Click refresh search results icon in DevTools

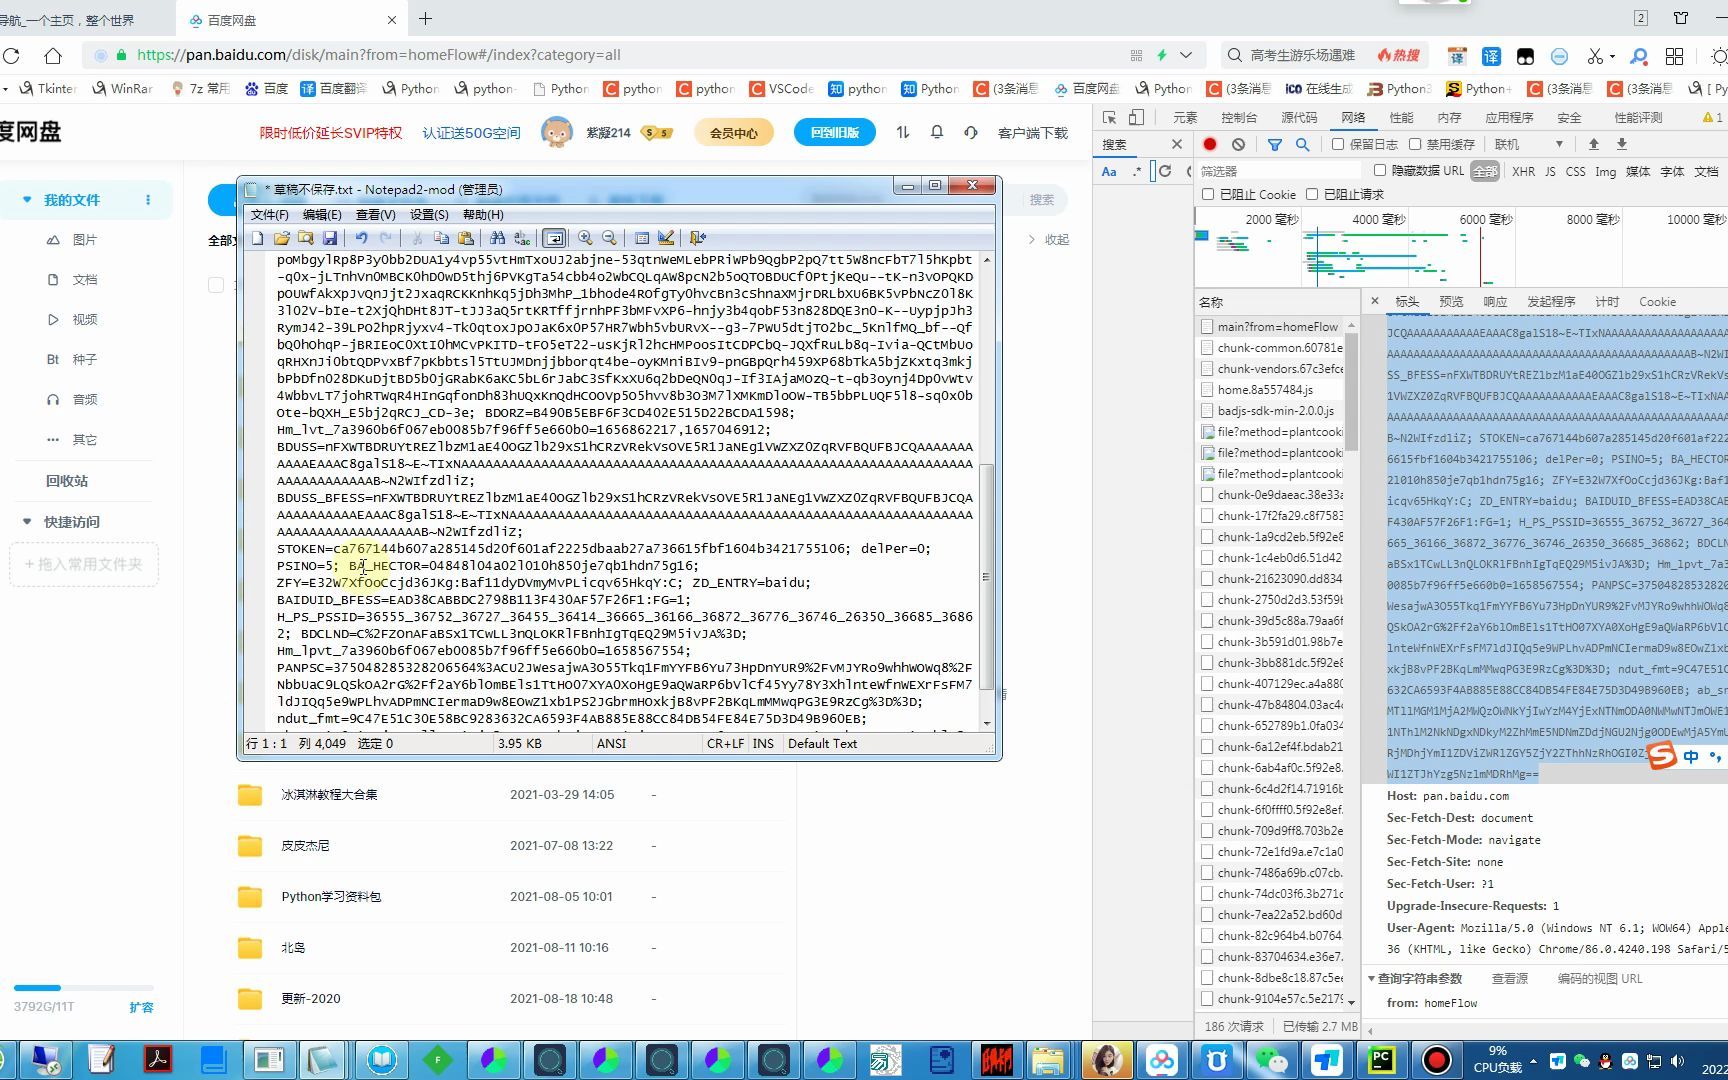point(1165,171)
